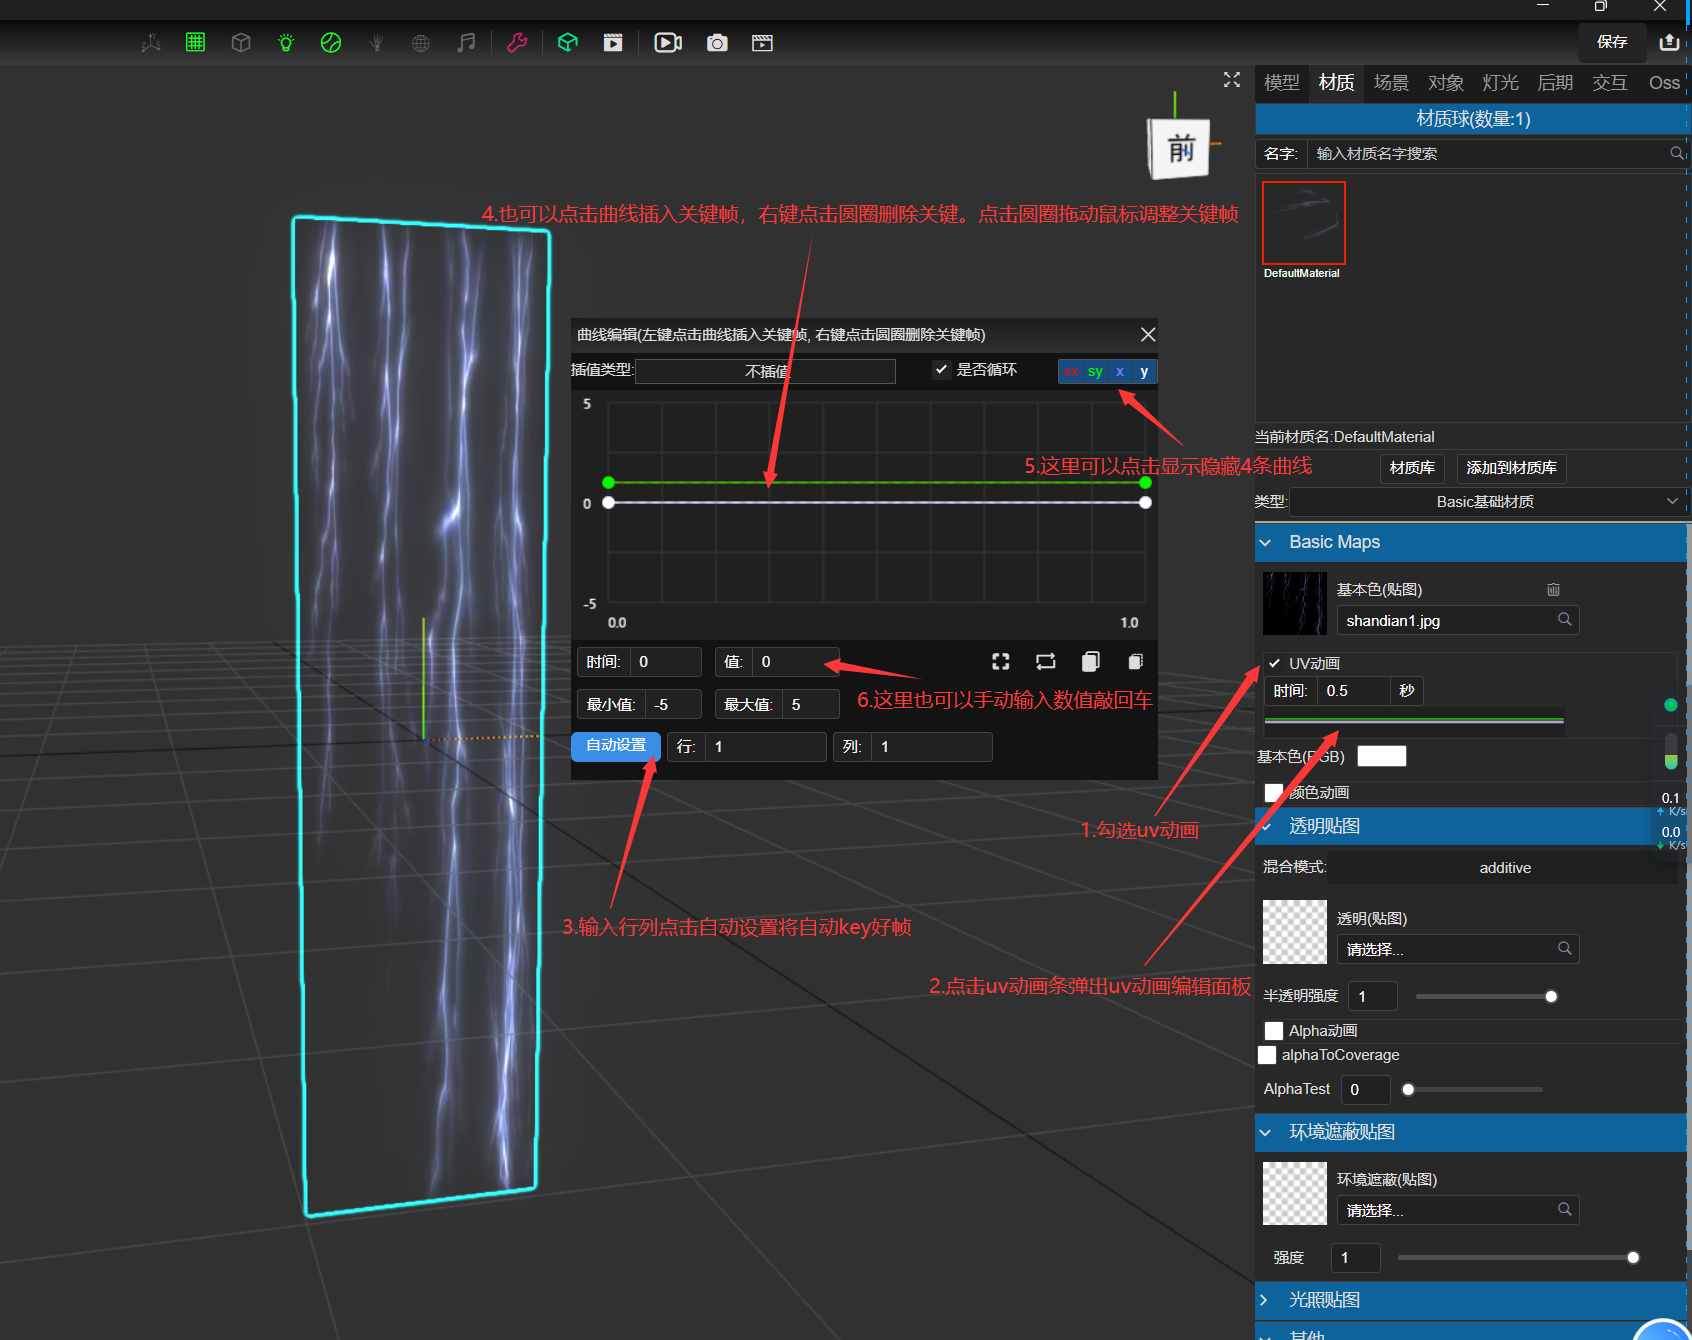Uncheck the UV动画 checkbox
This screenshot has width=1692, height=1340.
[1274, 663]
